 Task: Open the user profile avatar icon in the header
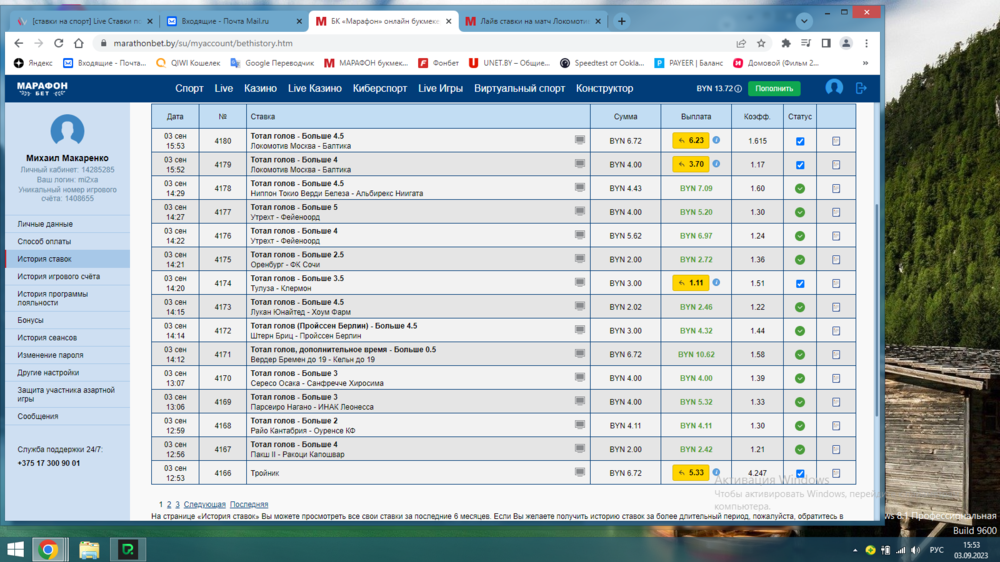click(834, 88)
